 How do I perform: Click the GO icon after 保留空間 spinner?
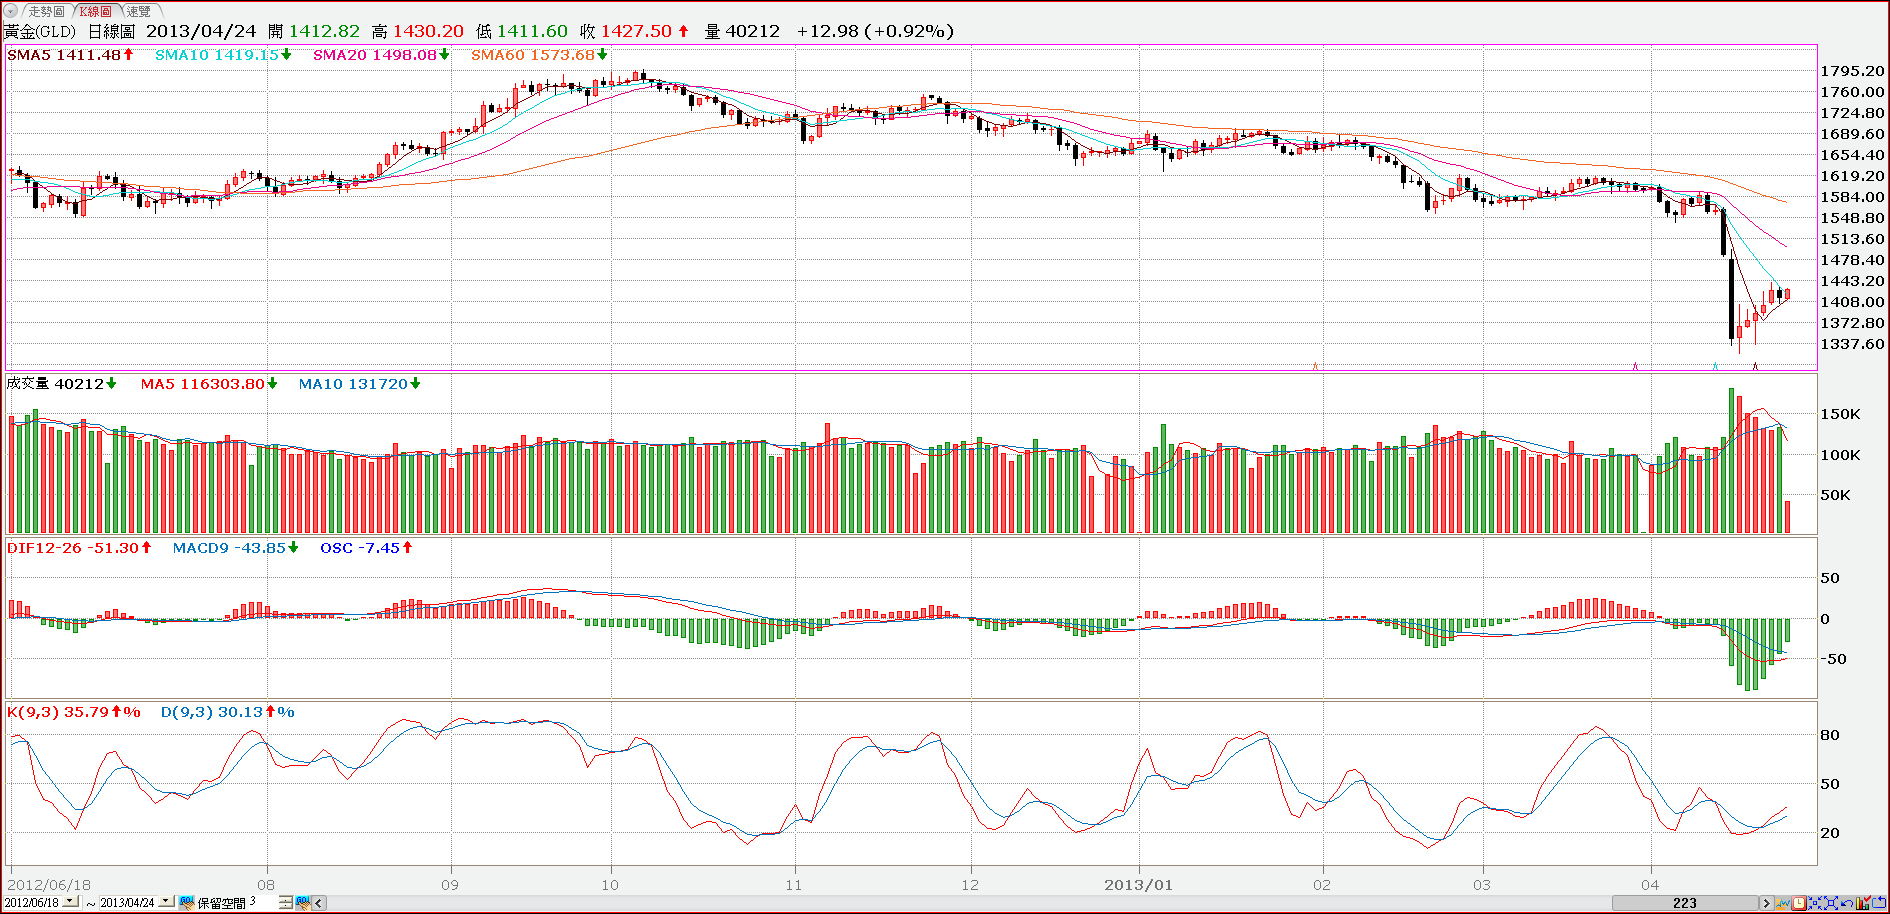(x=303, y=903)
